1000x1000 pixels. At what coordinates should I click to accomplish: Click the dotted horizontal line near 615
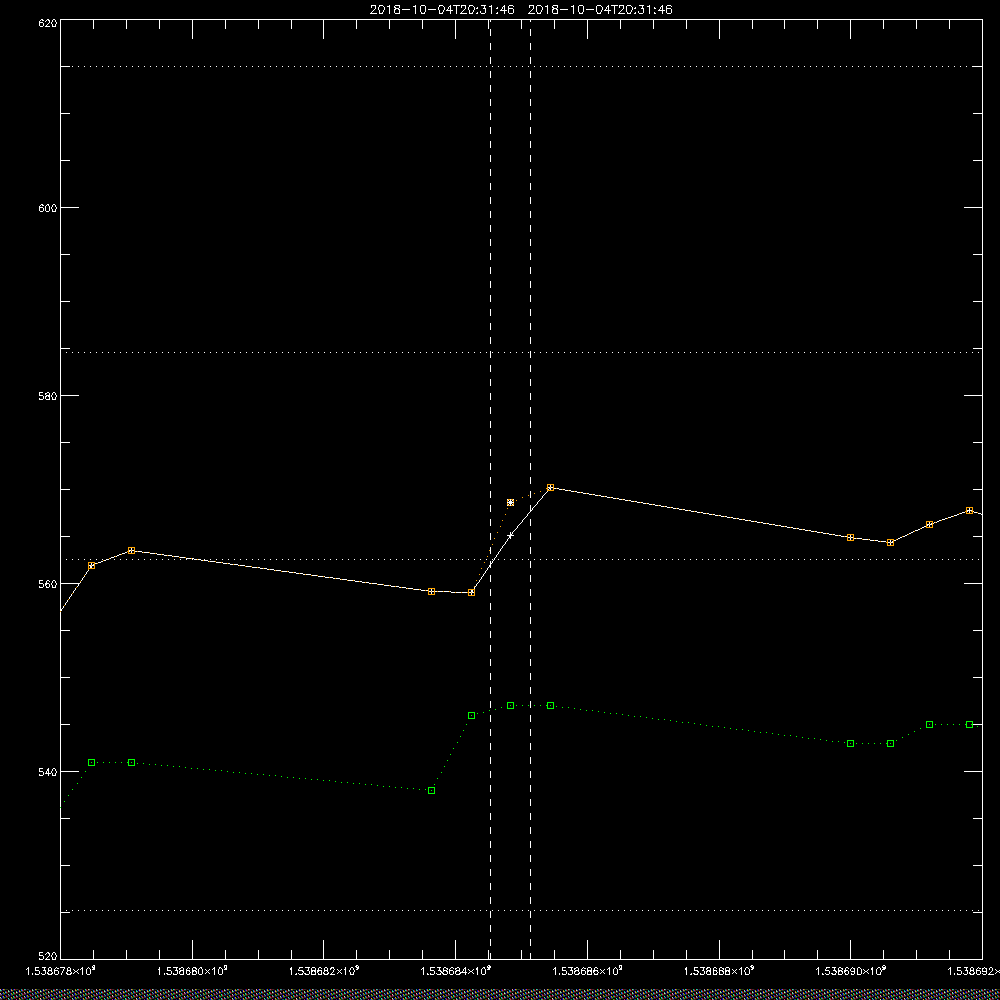pyautogui.click(x=521, y=66)
